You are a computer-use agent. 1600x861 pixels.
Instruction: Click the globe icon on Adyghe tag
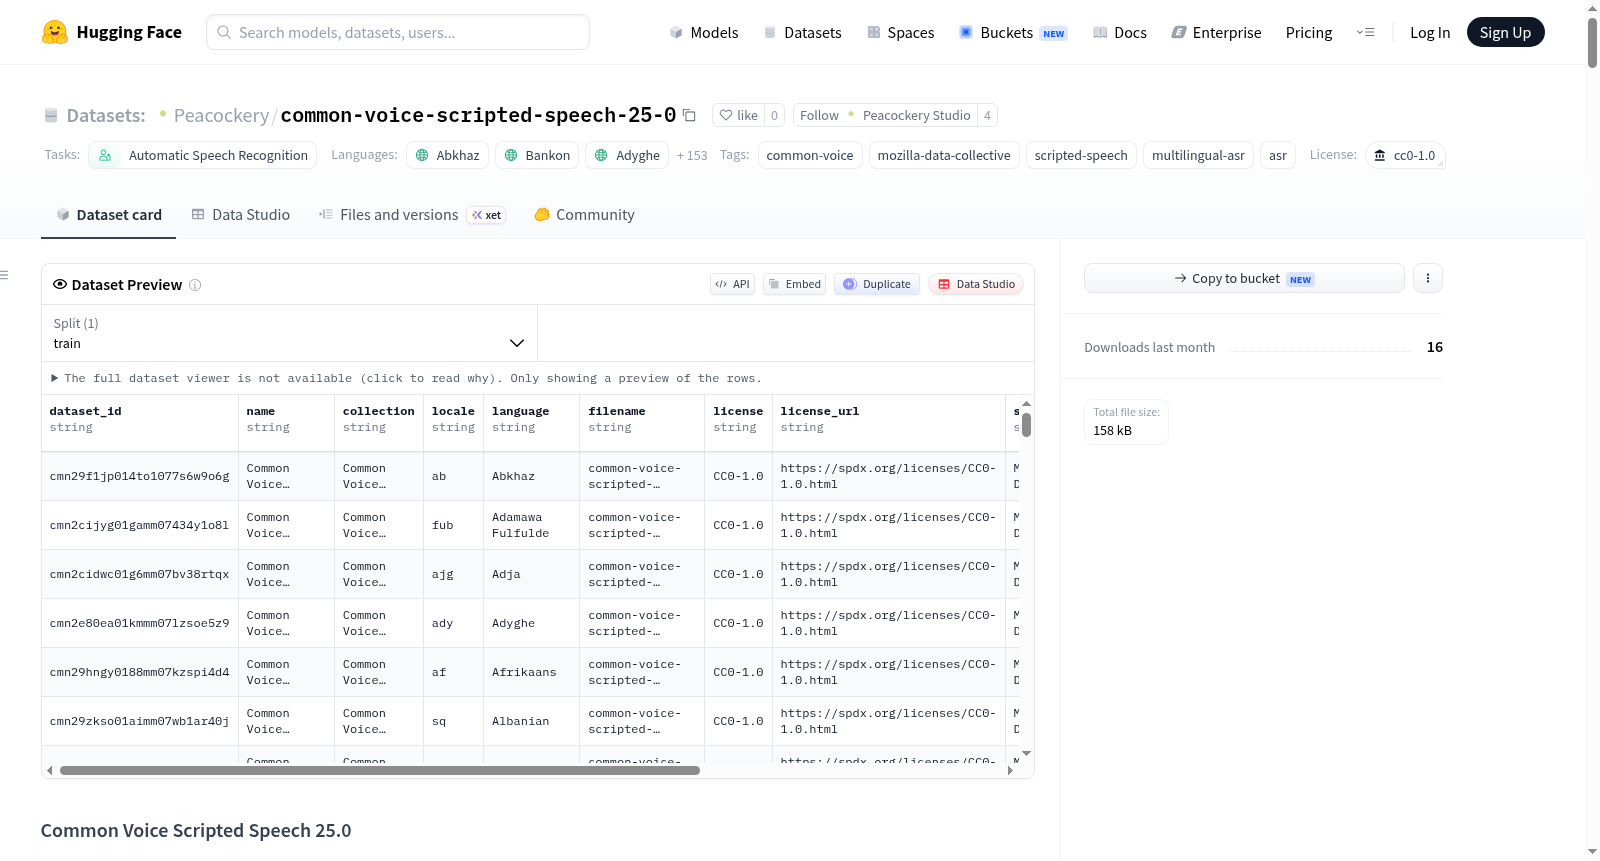[601, 155]
